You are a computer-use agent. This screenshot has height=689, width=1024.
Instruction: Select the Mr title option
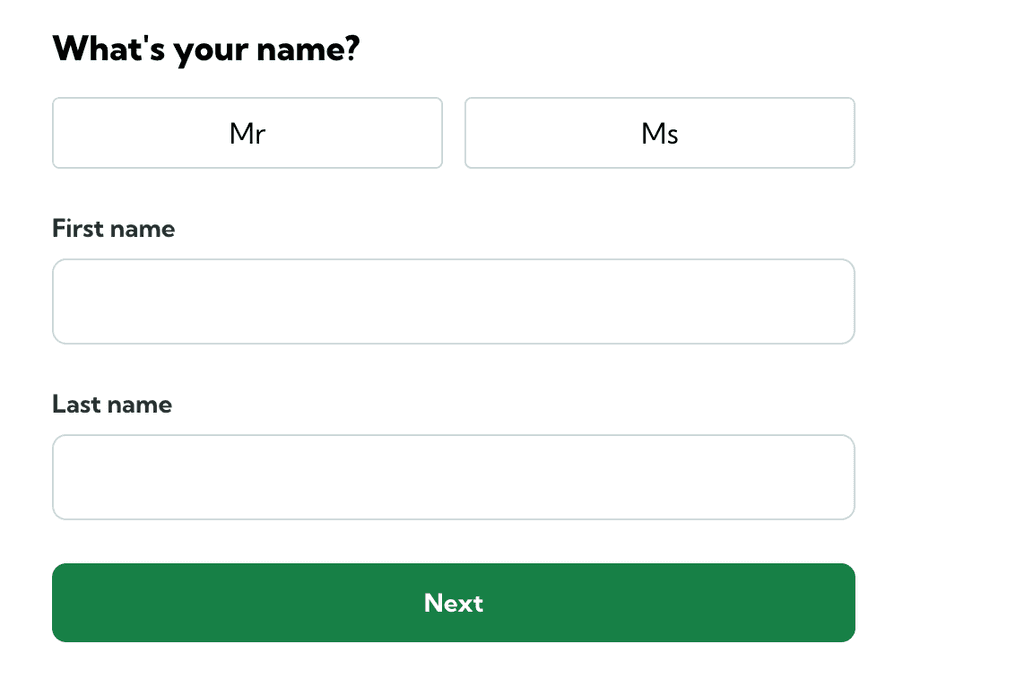tap(247, 133)
